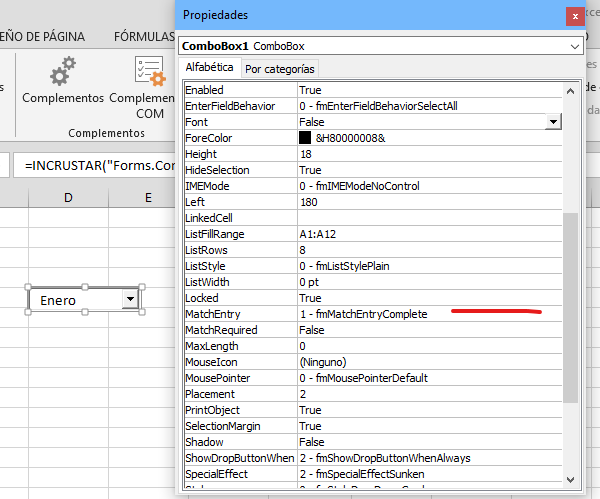Expand the ComboBox1 object selector dropdown

[574, 46]
